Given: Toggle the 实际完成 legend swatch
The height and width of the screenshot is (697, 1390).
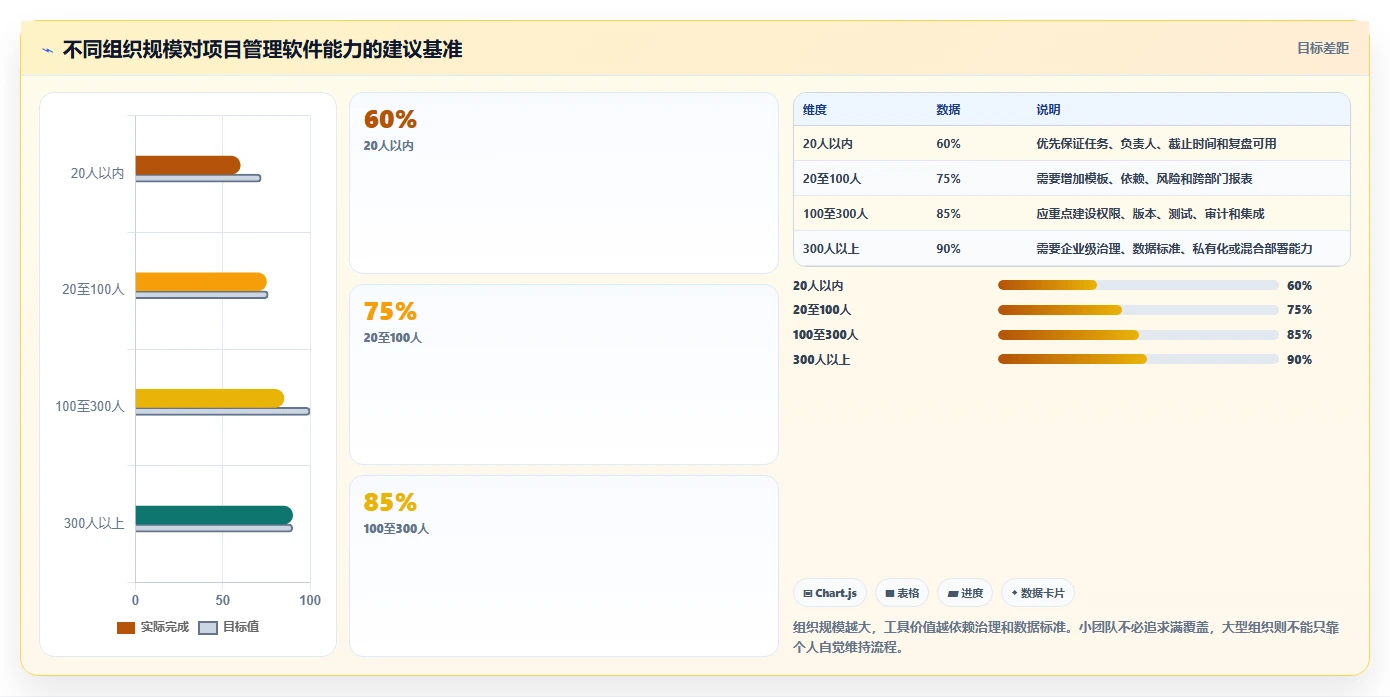Looking at the screenshot, I should pyautogui.click(x=126, y=628).
